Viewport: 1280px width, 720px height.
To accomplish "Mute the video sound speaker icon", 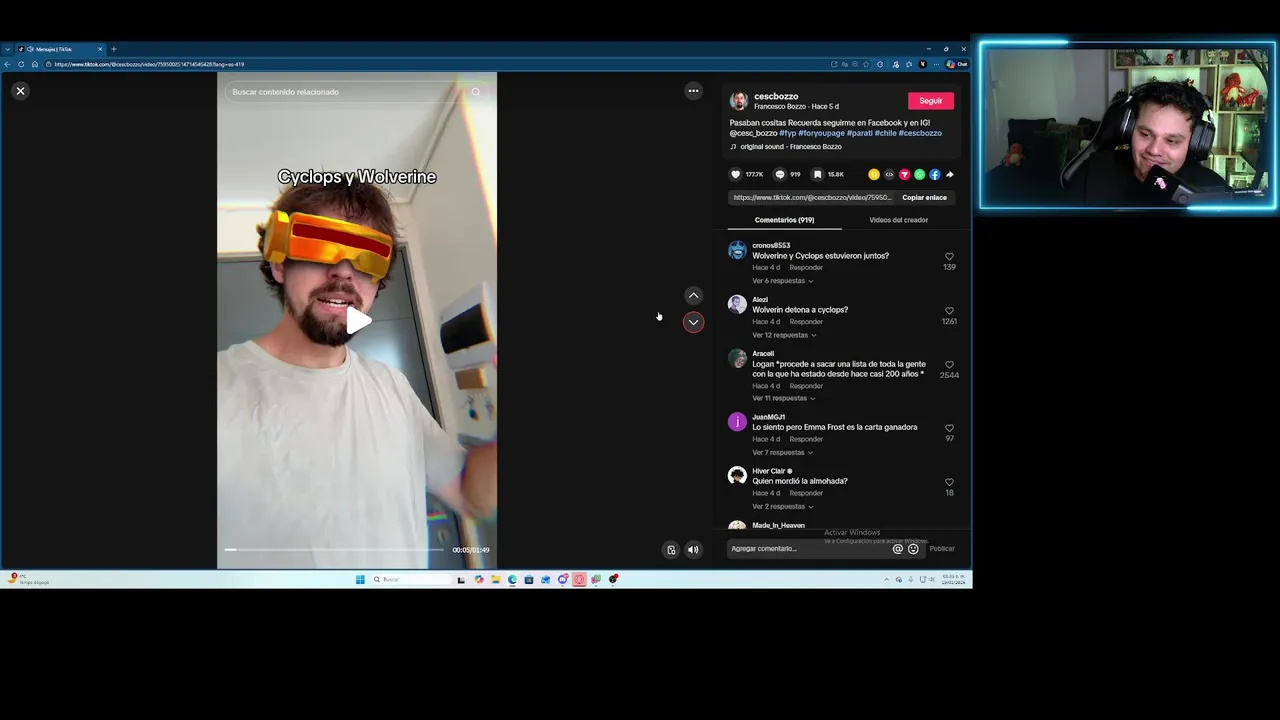I will point(693,549).
